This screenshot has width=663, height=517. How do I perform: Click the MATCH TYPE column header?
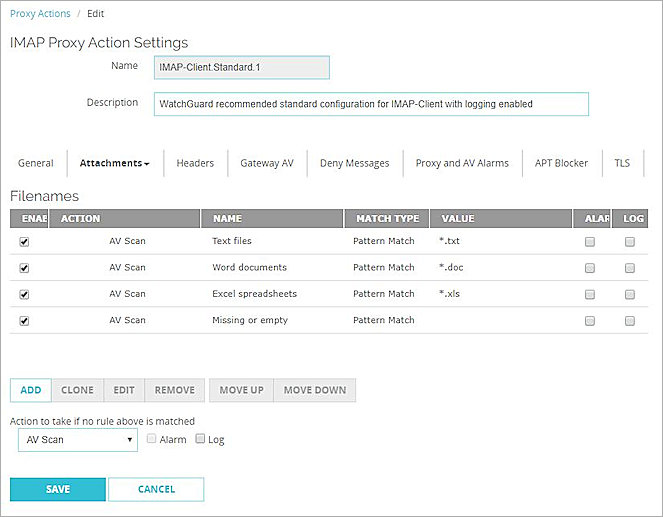tap(387, 219)
